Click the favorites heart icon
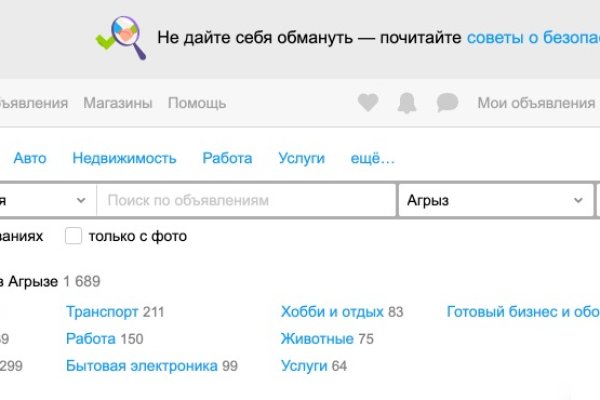Image resolution: width=600 pixels, height=400 pixels. click(368, 103)
